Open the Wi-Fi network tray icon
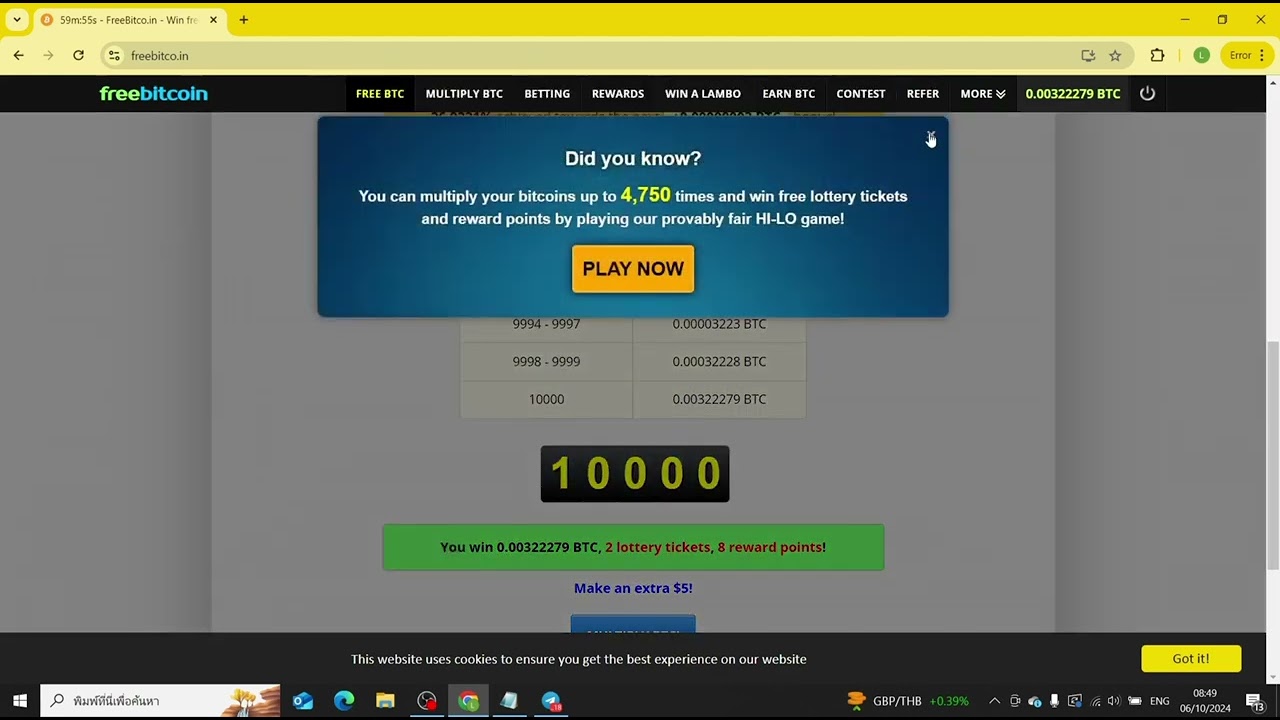 click(x=1095, y=701)
